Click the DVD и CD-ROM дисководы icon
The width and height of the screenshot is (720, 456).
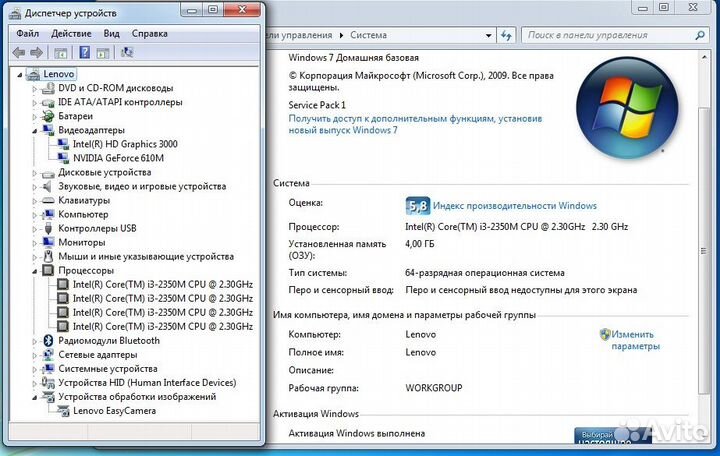pos(48,88)
